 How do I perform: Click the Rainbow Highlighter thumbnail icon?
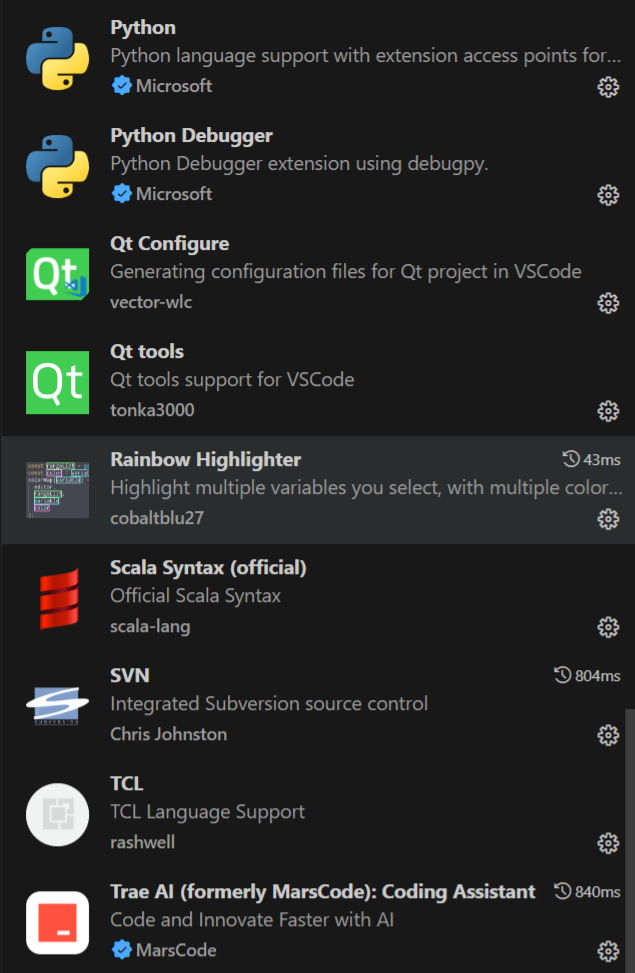(x=57, y=490)
